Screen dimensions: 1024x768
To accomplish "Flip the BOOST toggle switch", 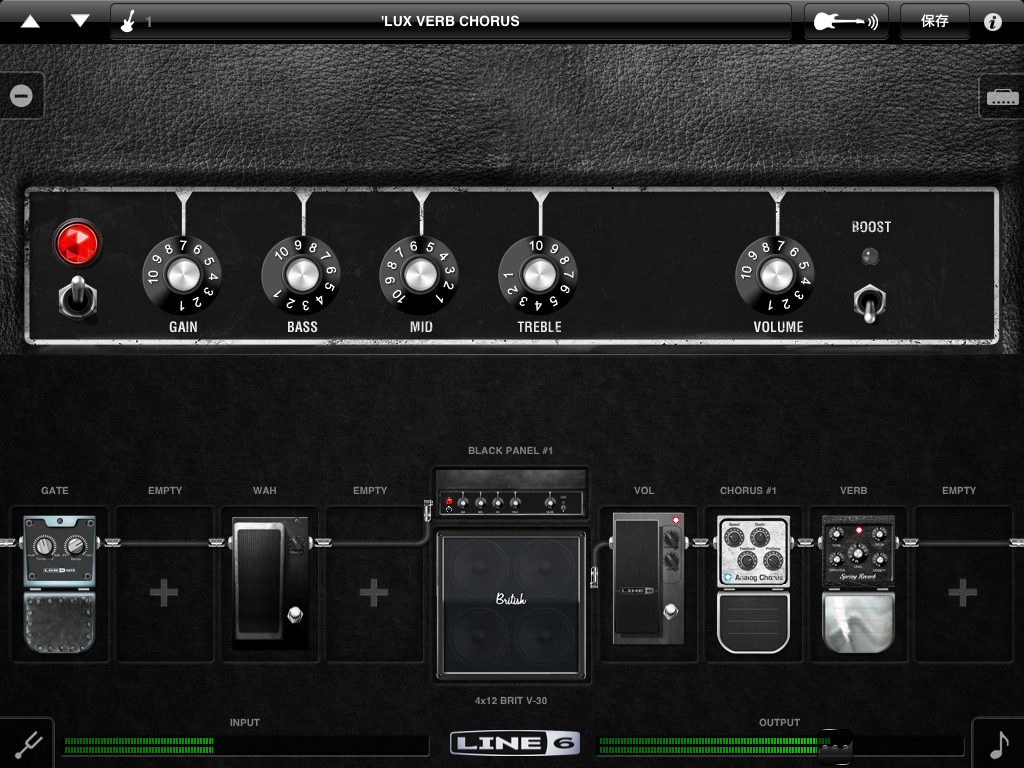I will (869, 304).
